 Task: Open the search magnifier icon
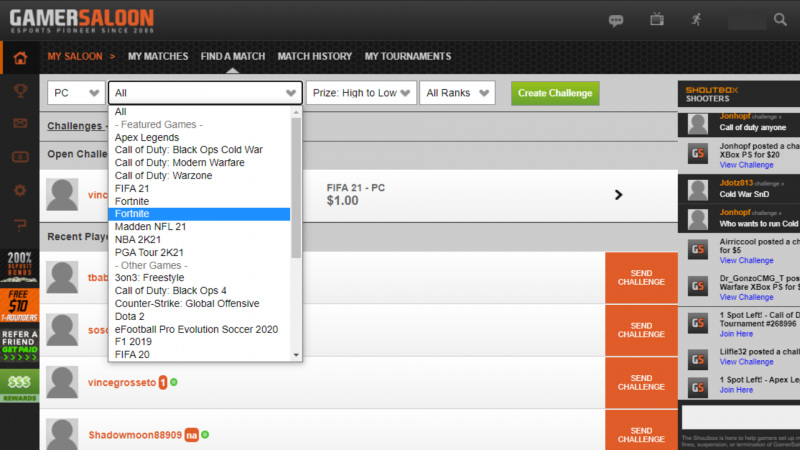pos(780,20)
